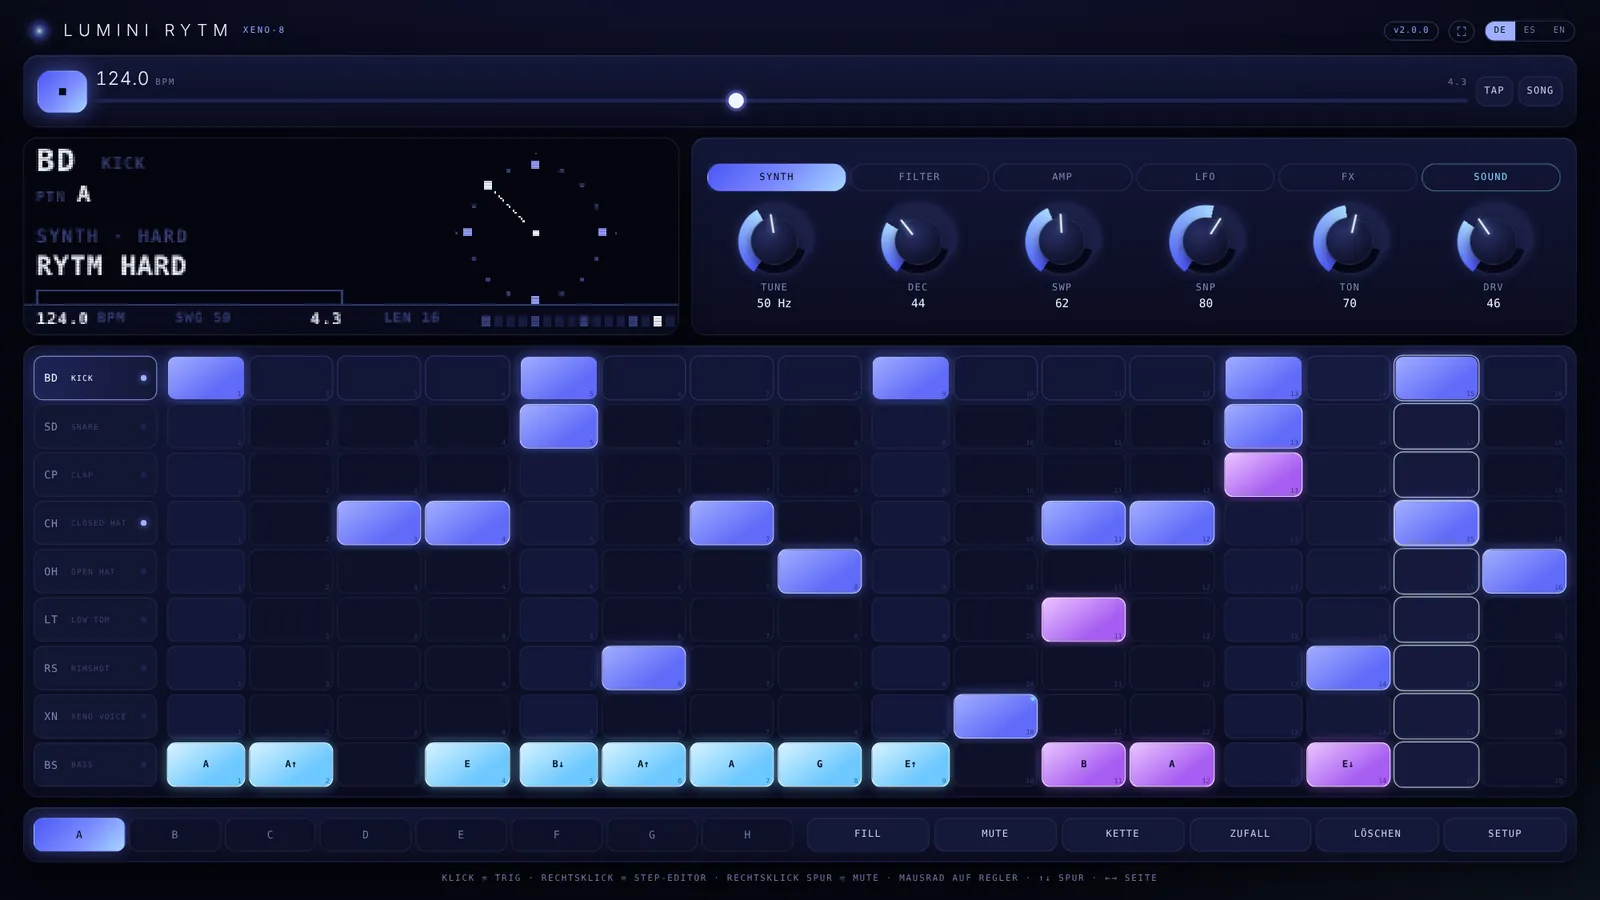Stop playback with the square button
The width and height of the screenshot is (1600, 900).
click(x=62, y=91)
